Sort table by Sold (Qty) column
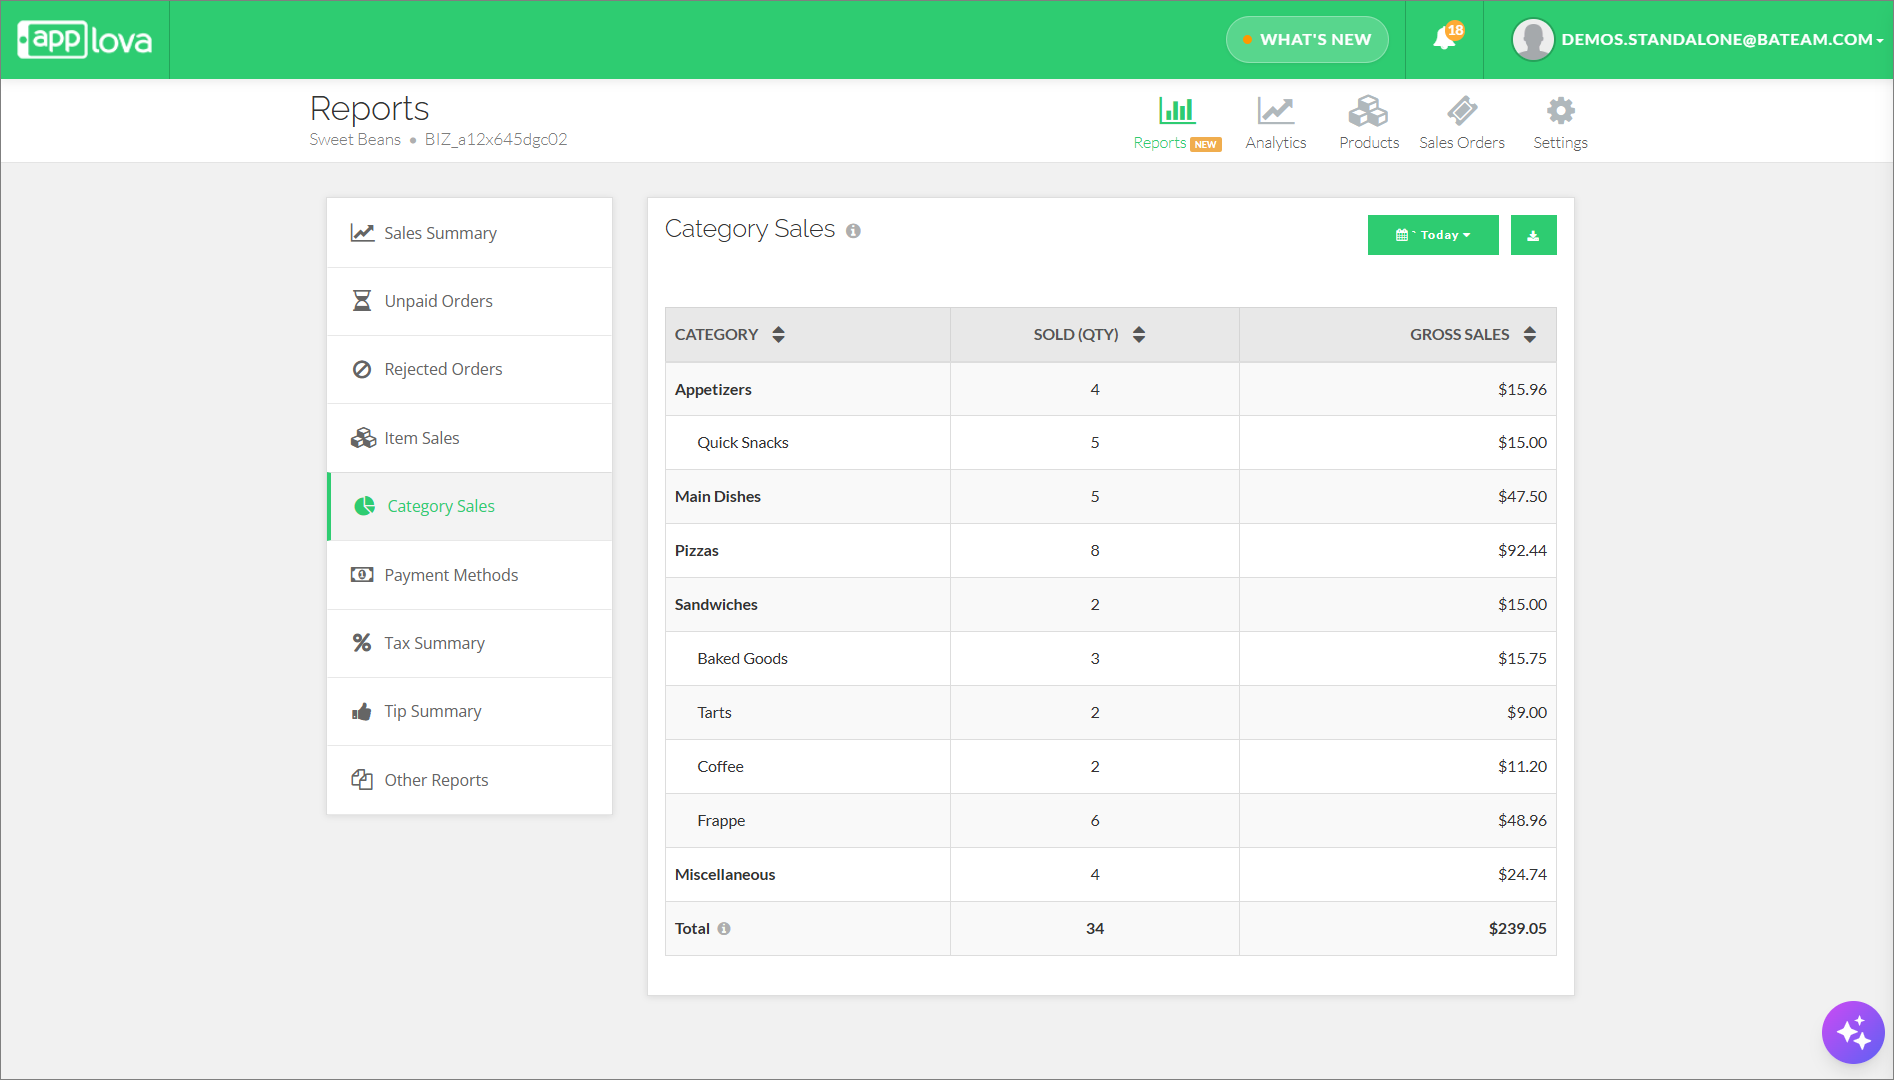This screenshot has height=1080, width=1894. point(1138,335)
